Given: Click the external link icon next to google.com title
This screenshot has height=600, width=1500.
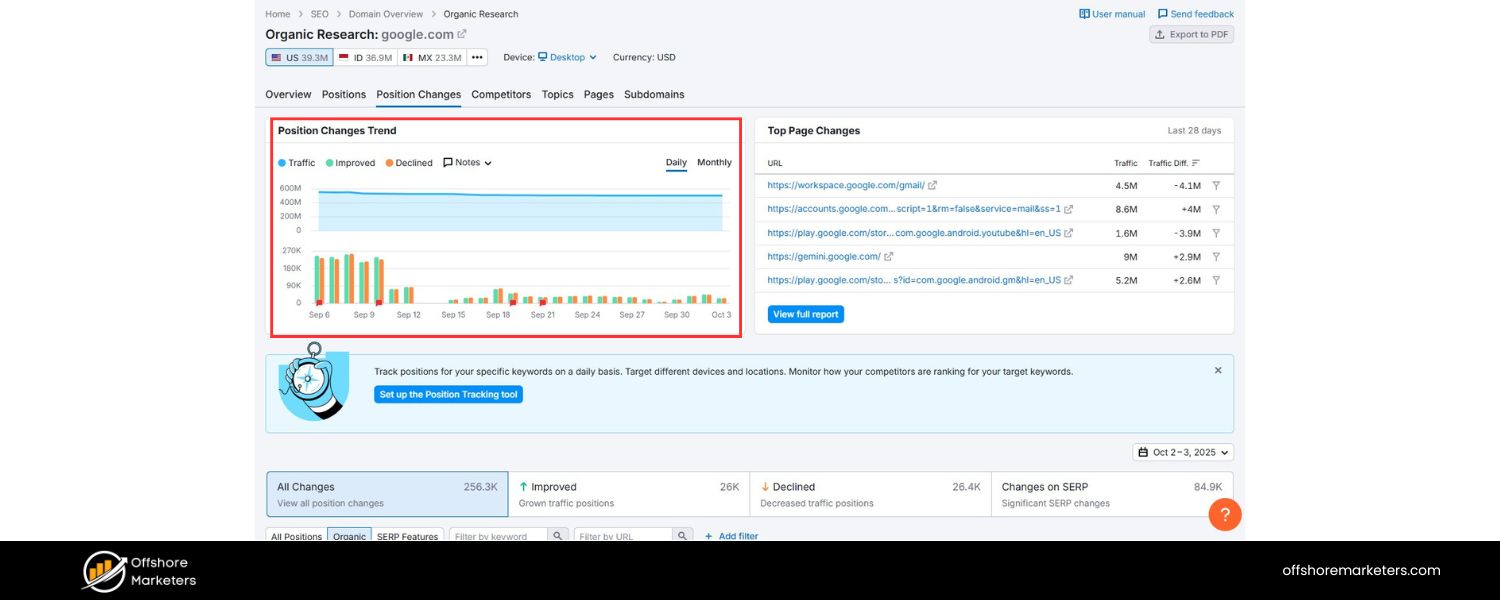Looking at the screenshot, I should (462, 34).
